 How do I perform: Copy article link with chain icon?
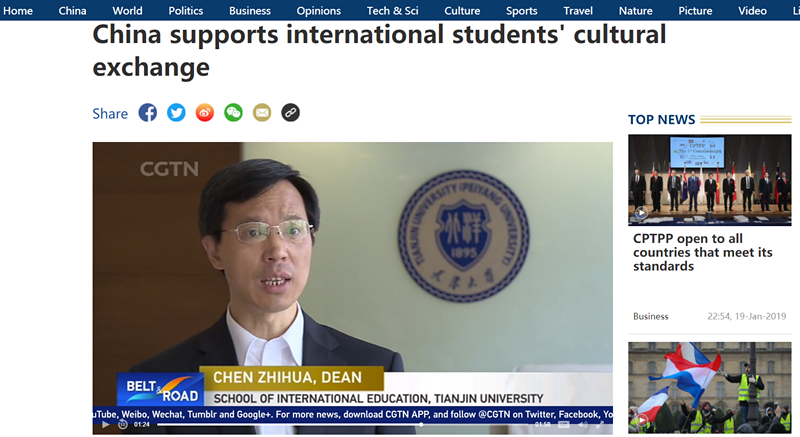pos(290,113)
